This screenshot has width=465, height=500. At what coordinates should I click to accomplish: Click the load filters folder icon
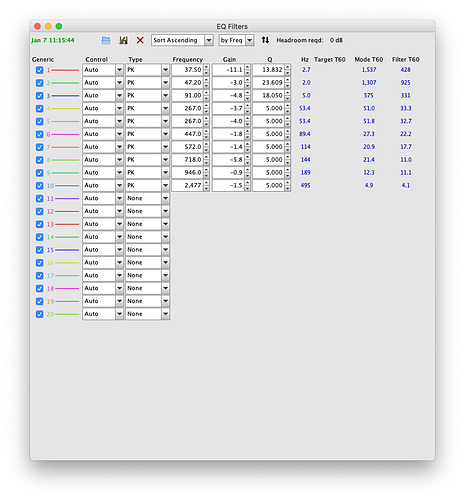pos(106,40)
